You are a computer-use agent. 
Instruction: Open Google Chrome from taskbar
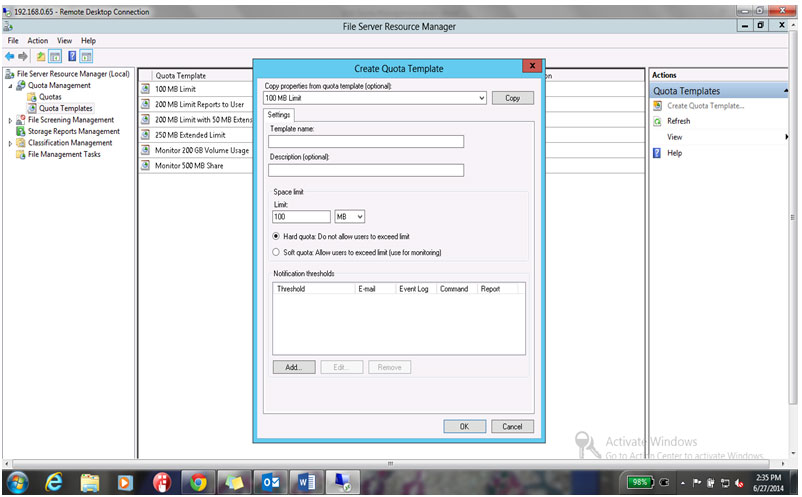click(x=198, y=483)
